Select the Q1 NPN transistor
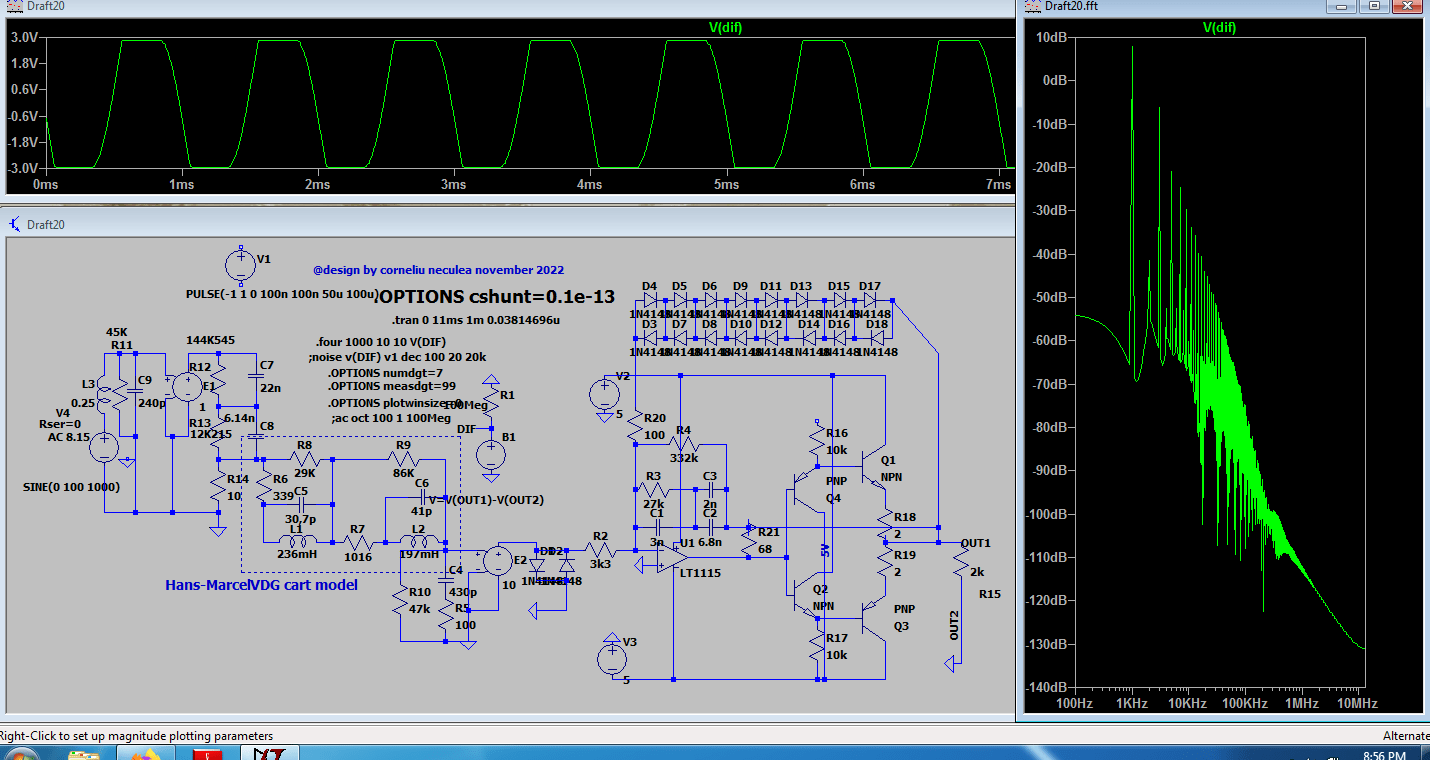 point(872,466)
